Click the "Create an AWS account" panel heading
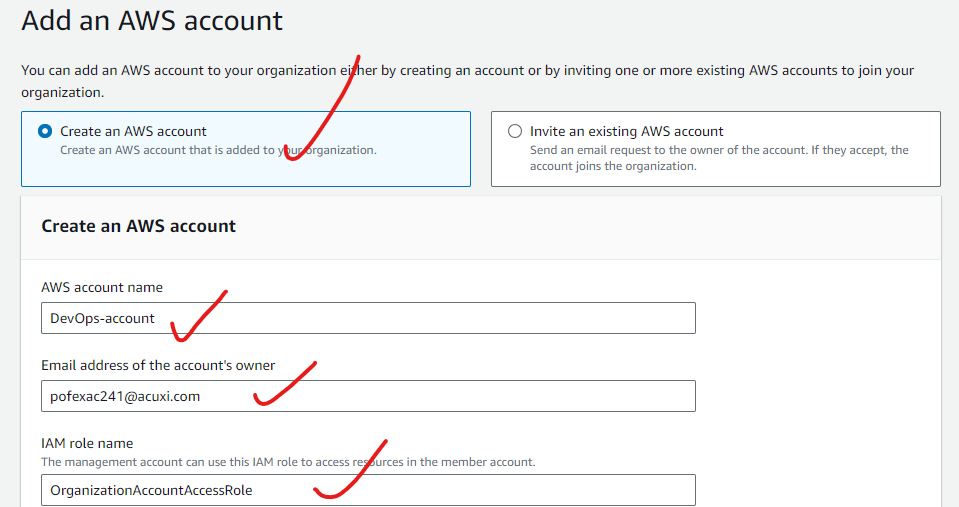The width and height of the screenshot is (959, 507). pos(138,226)
